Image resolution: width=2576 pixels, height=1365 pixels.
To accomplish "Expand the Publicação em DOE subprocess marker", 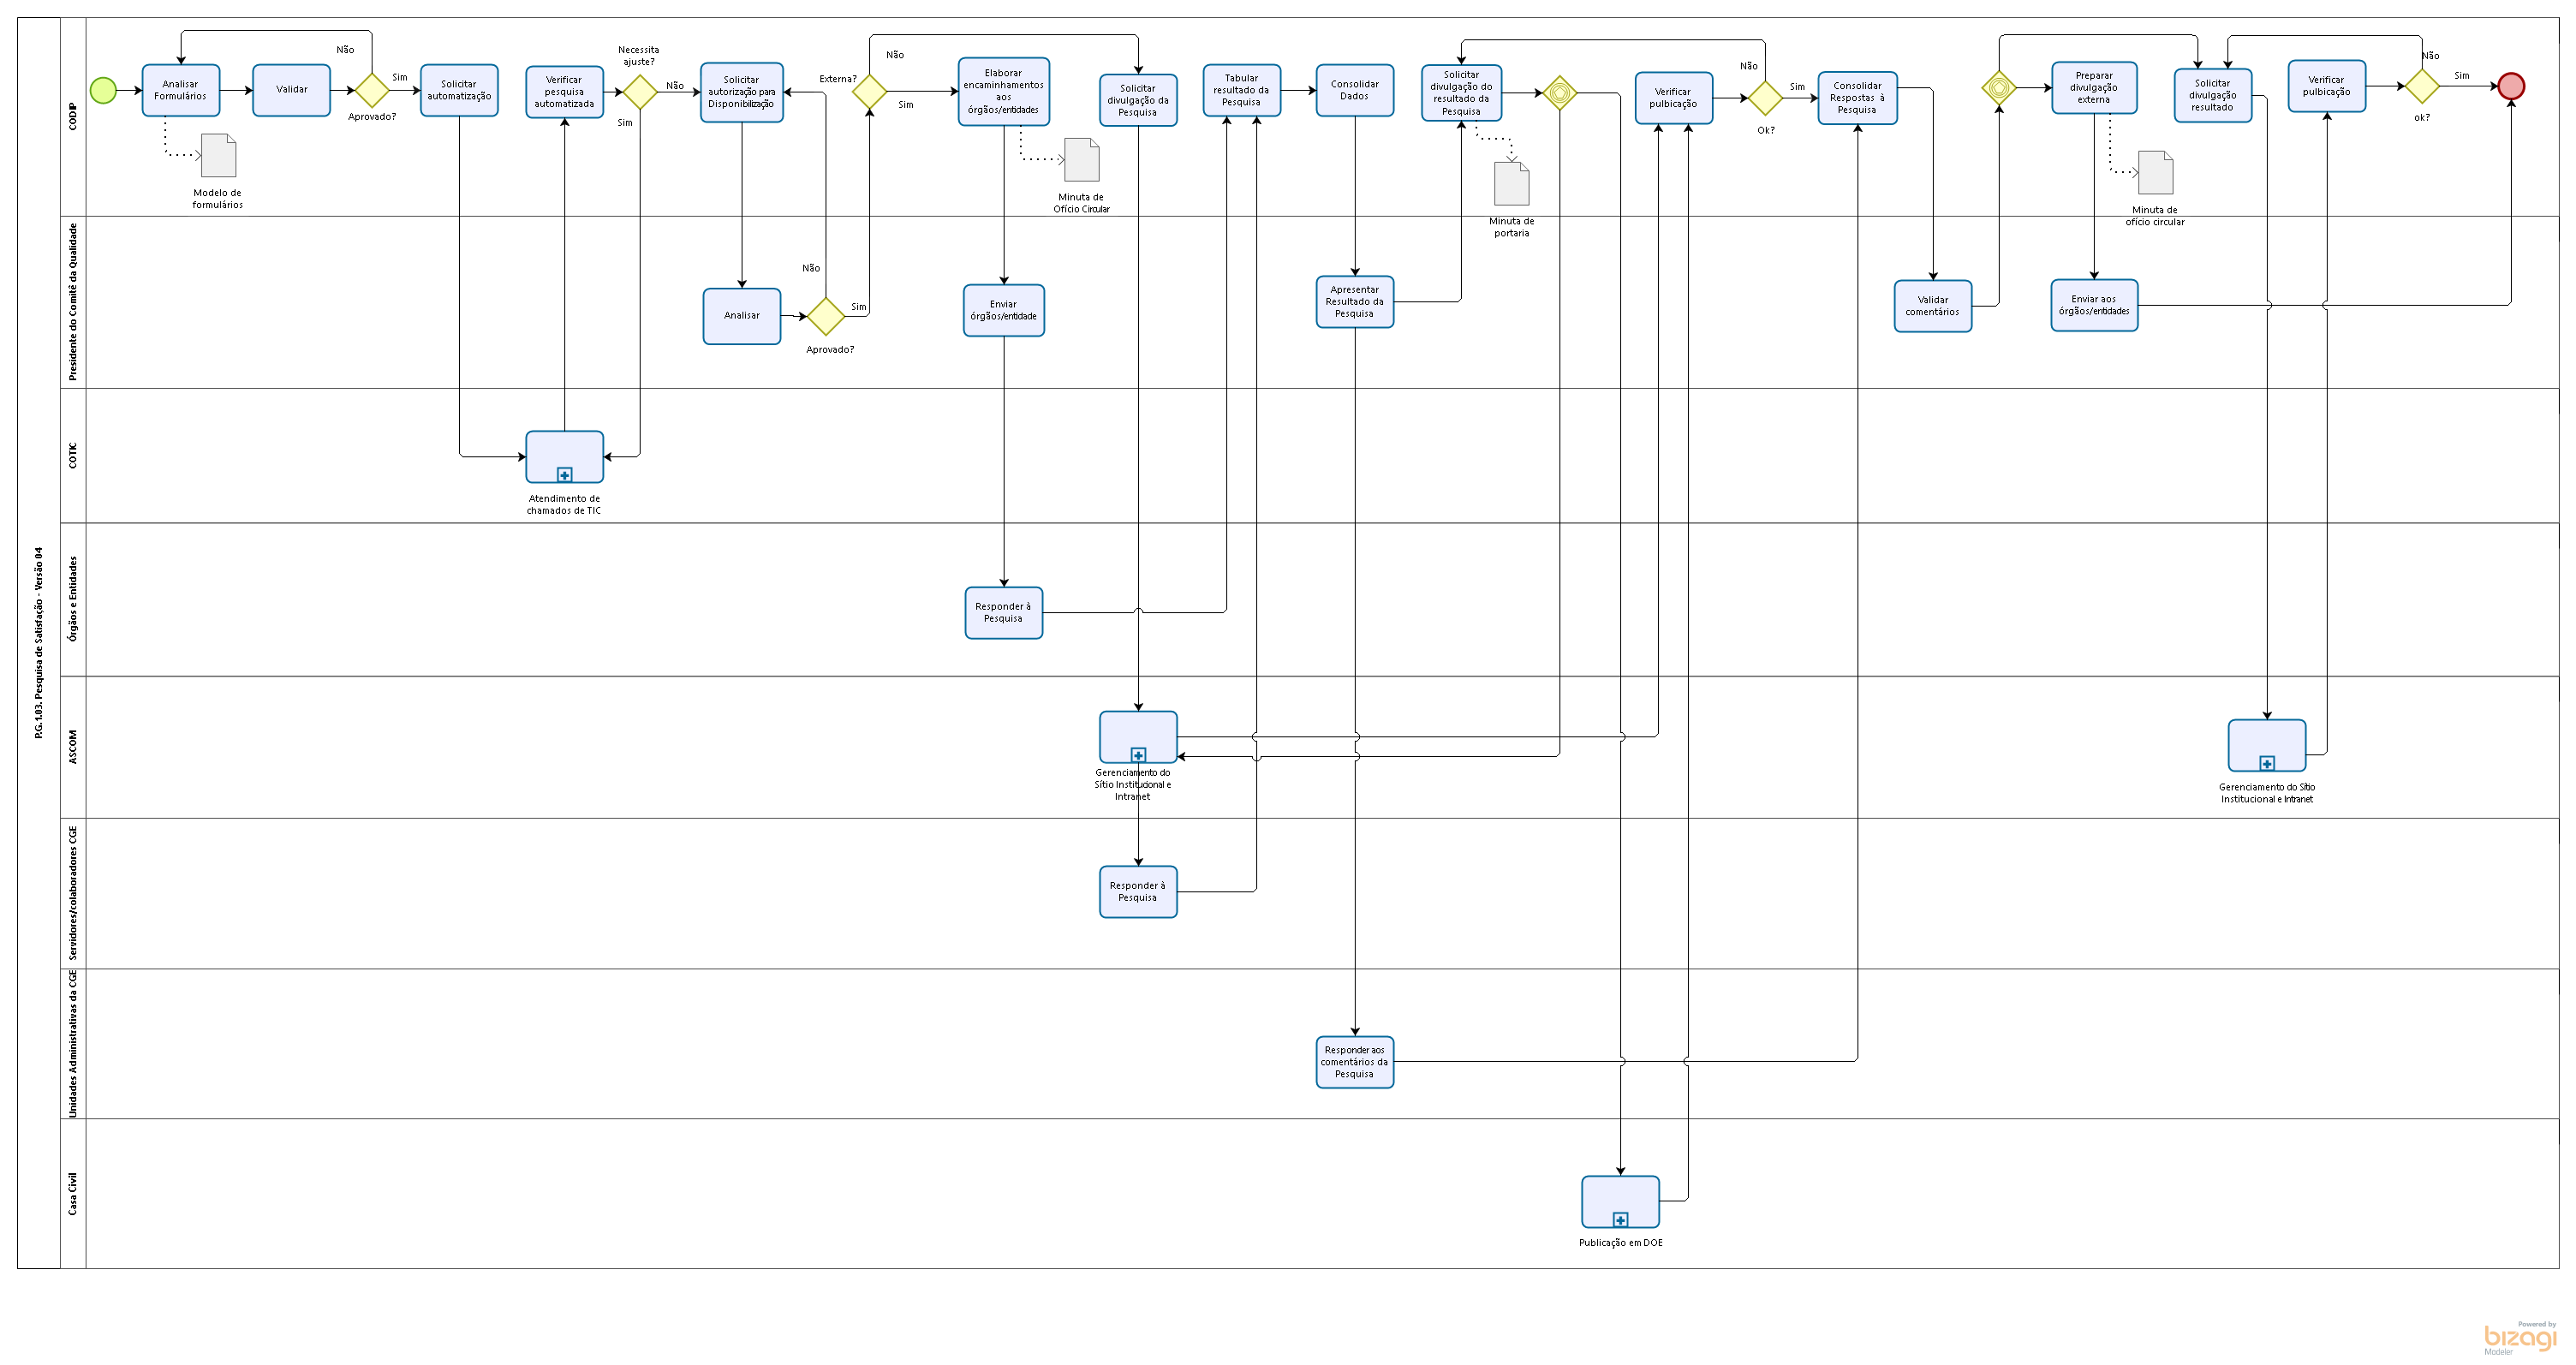I will coord(1620,1219).
